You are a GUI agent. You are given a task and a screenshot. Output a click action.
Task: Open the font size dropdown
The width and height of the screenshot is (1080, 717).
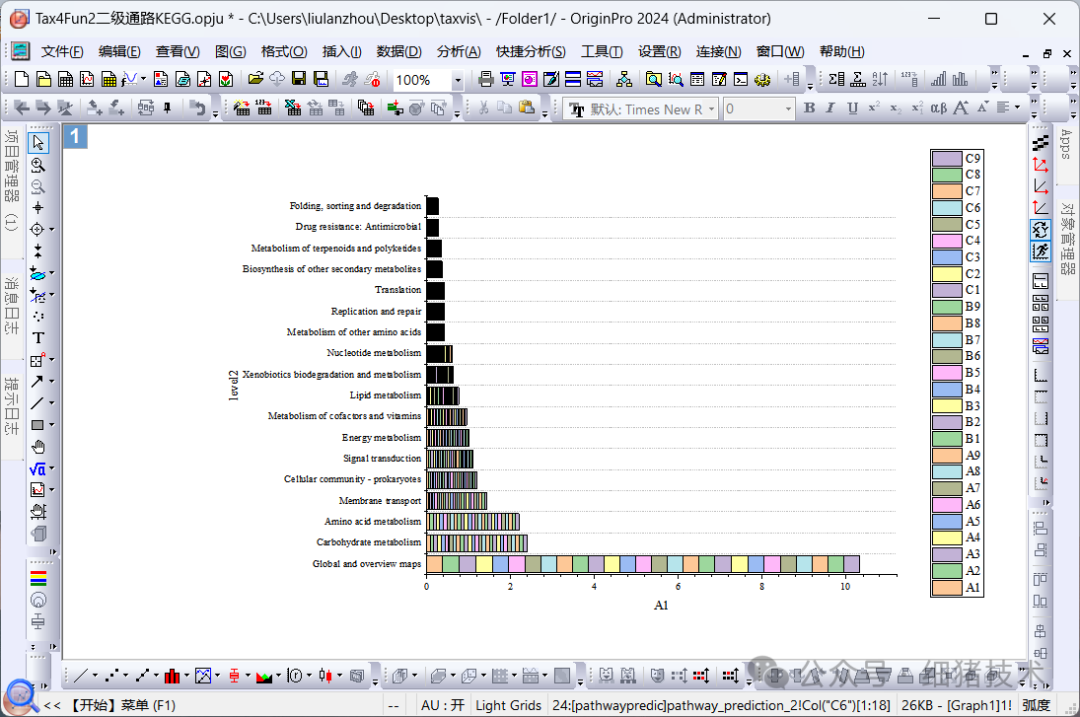[788, 109]
